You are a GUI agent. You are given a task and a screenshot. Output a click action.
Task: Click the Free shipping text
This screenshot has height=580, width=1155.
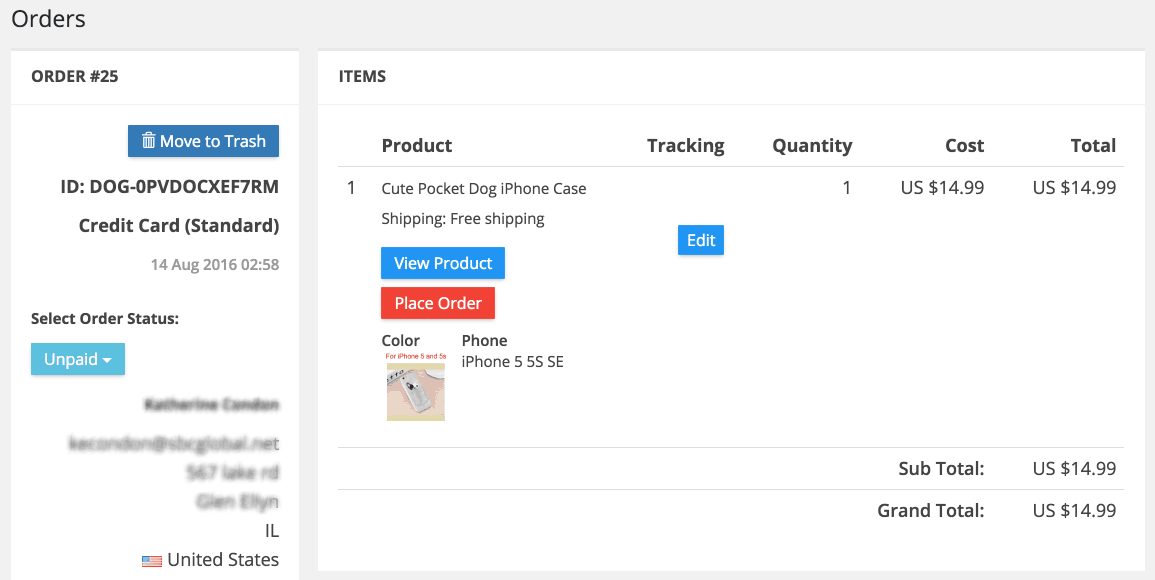(x=497, y=219)
